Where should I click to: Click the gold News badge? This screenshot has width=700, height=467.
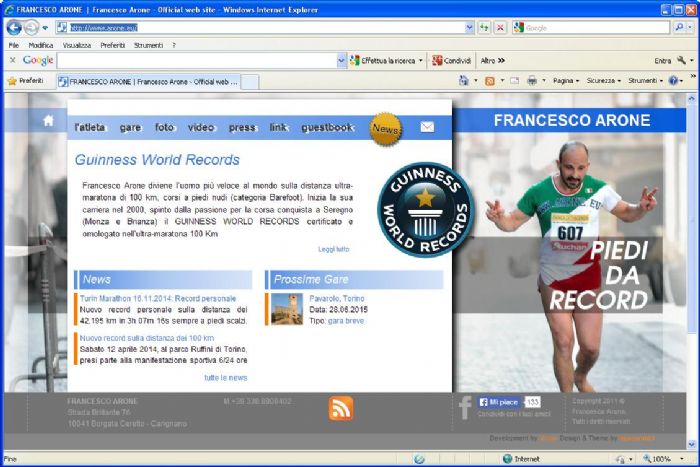coord(386,129)
